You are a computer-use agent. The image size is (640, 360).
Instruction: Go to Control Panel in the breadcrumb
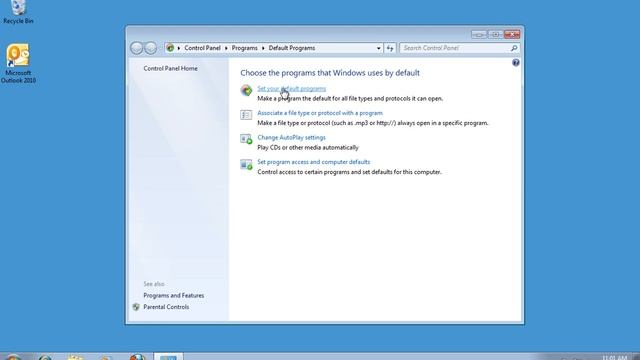202,48
